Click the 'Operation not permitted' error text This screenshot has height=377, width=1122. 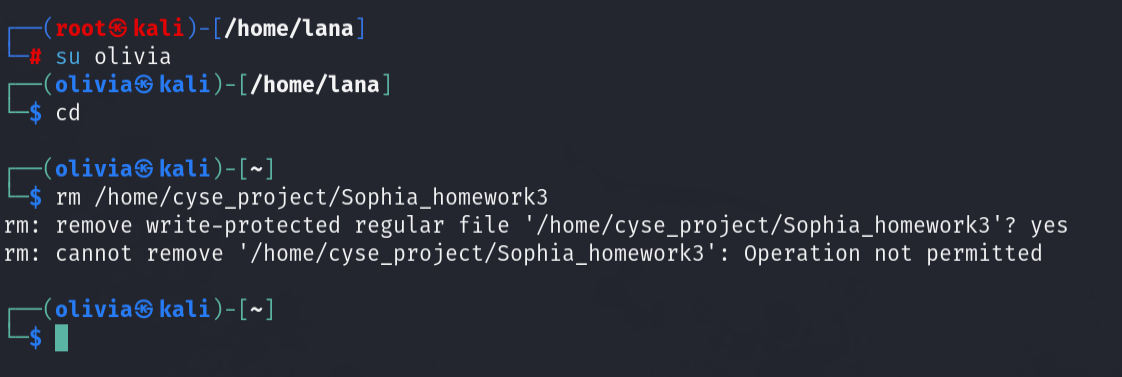(x=893, y=254)
